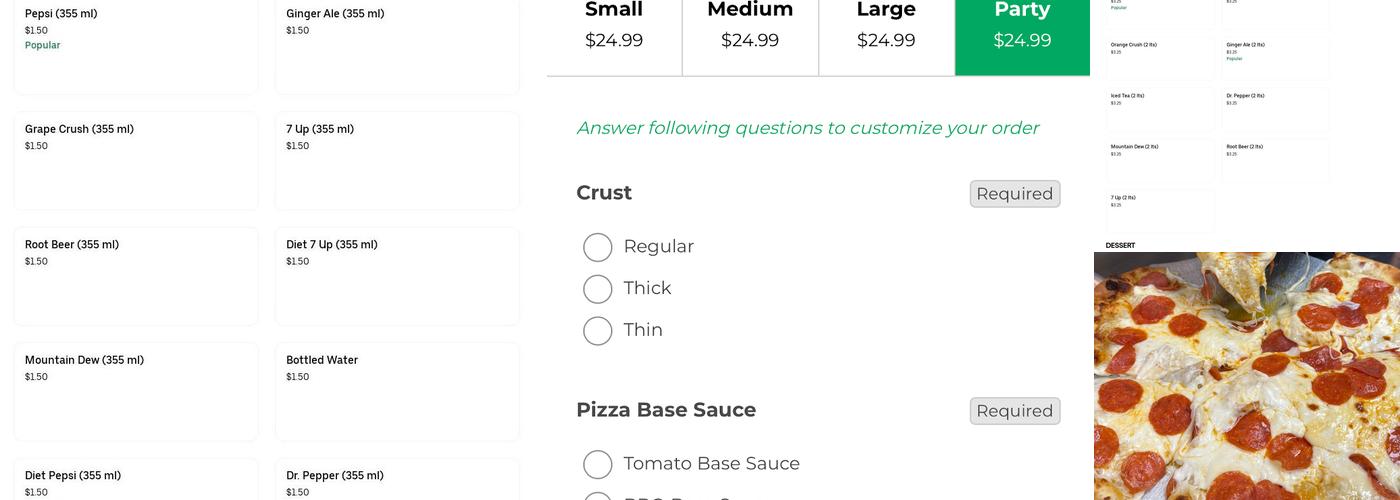Screen dimensions: 1400x500
Task: Click the Ginger Ale (355 ml) card
Action: click(397, 45)
